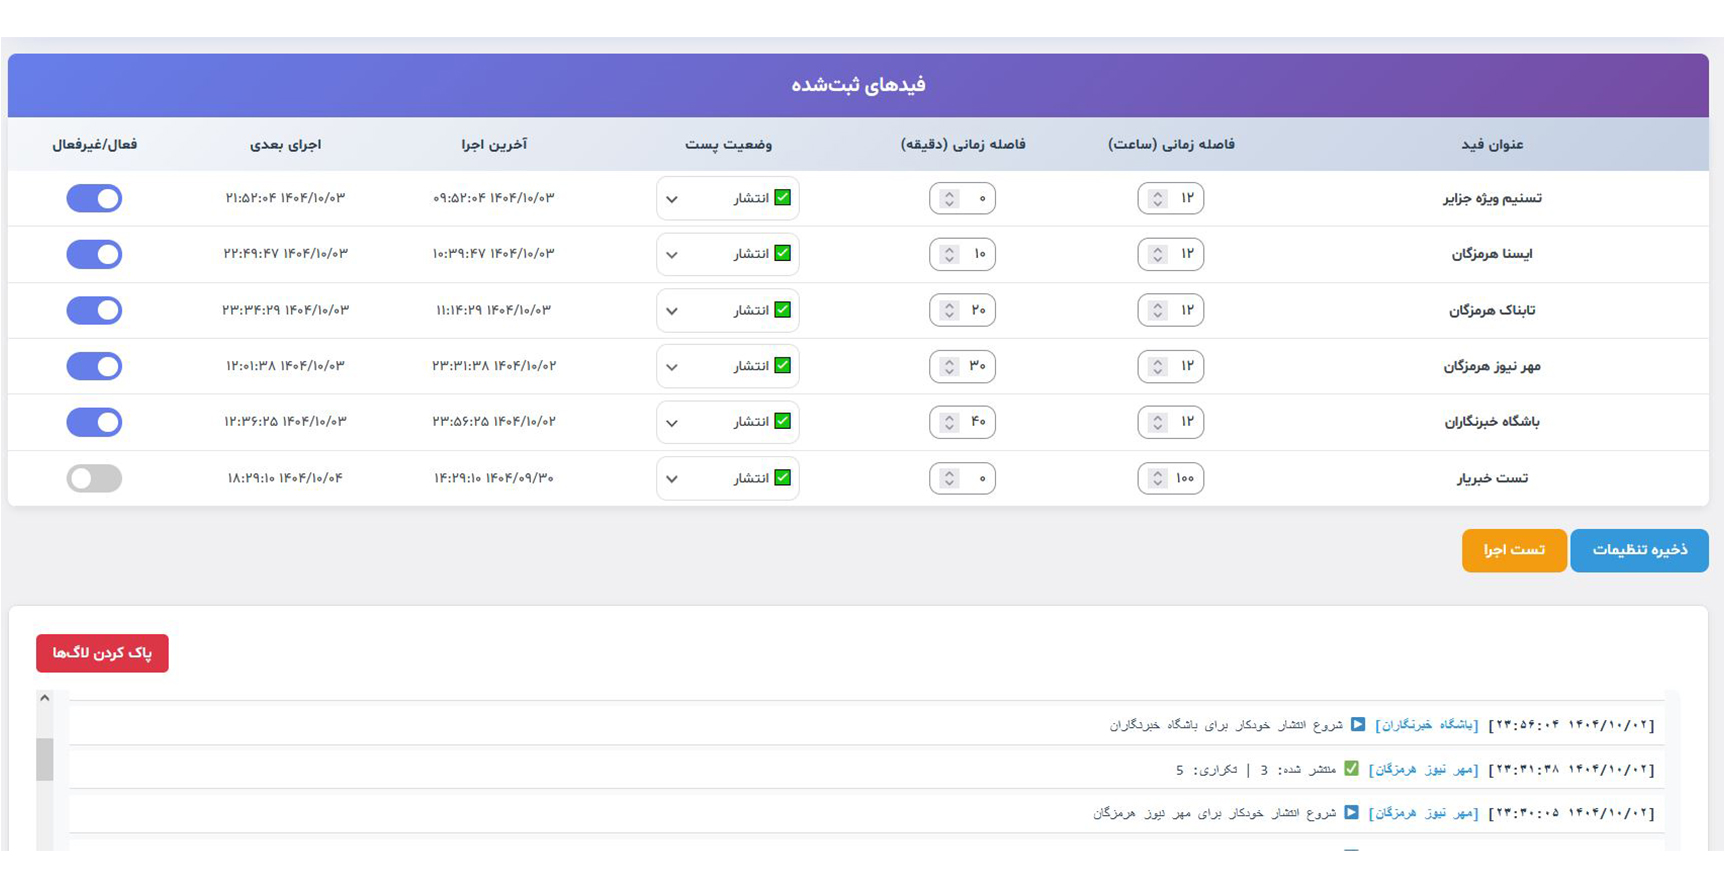Click the فیدهای ثبت‌شده panel title
This screenshot has height=888, width=1725.
858,85
